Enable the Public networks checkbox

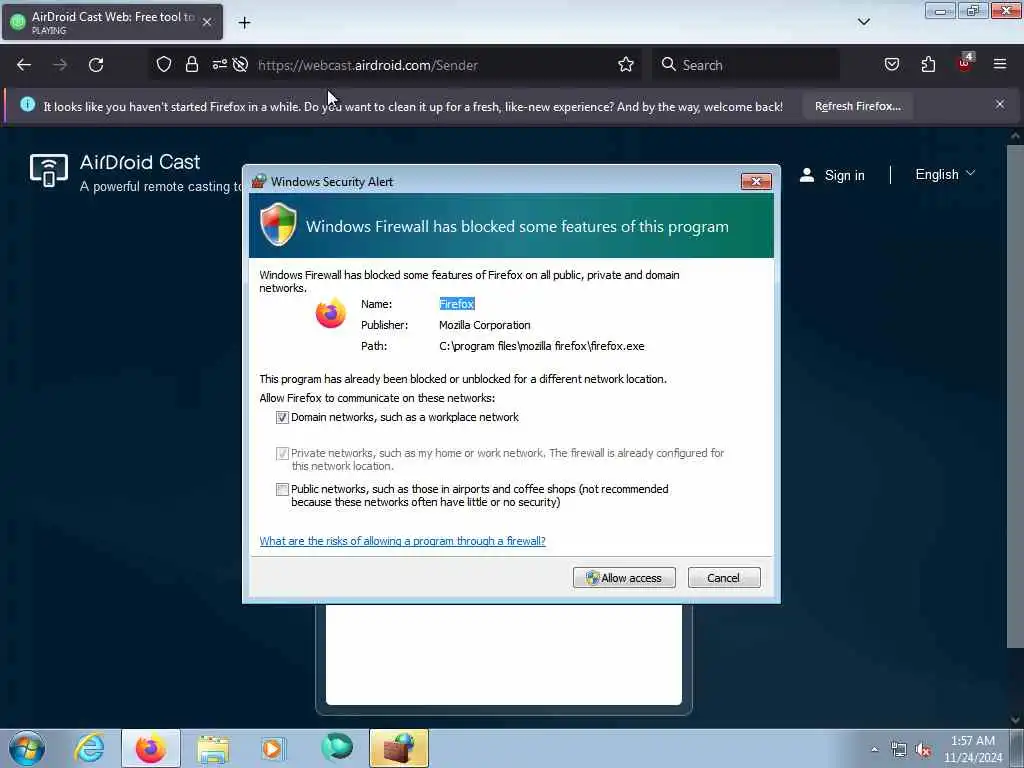click(x=282, y=489)
